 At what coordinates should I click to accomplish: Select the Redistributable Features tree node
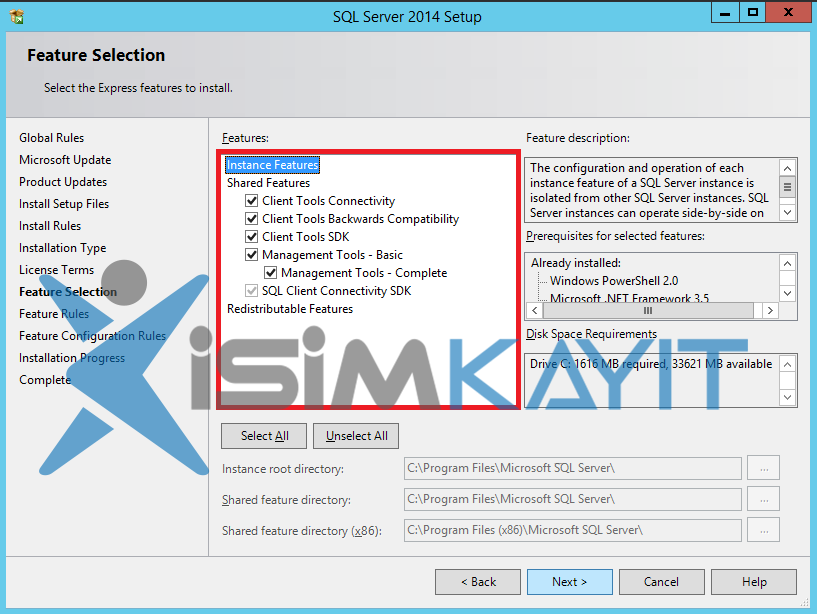pos(290,309)
